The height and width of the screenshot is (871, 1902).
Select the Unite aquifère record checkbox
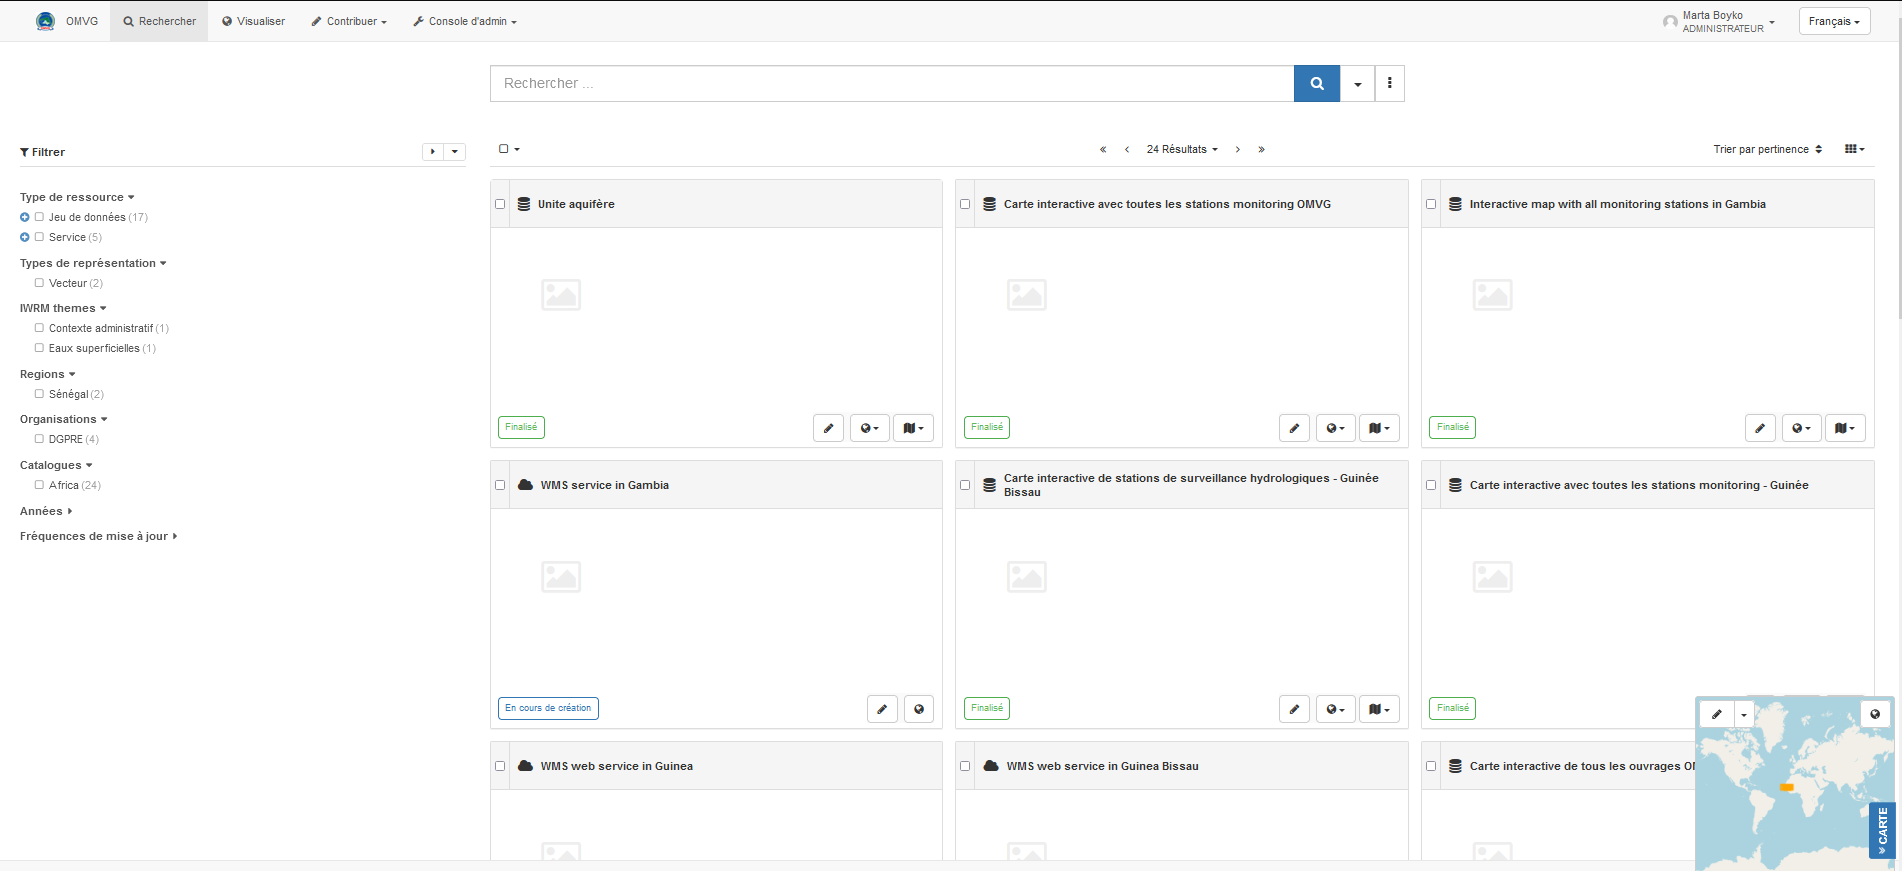[500, 204]
